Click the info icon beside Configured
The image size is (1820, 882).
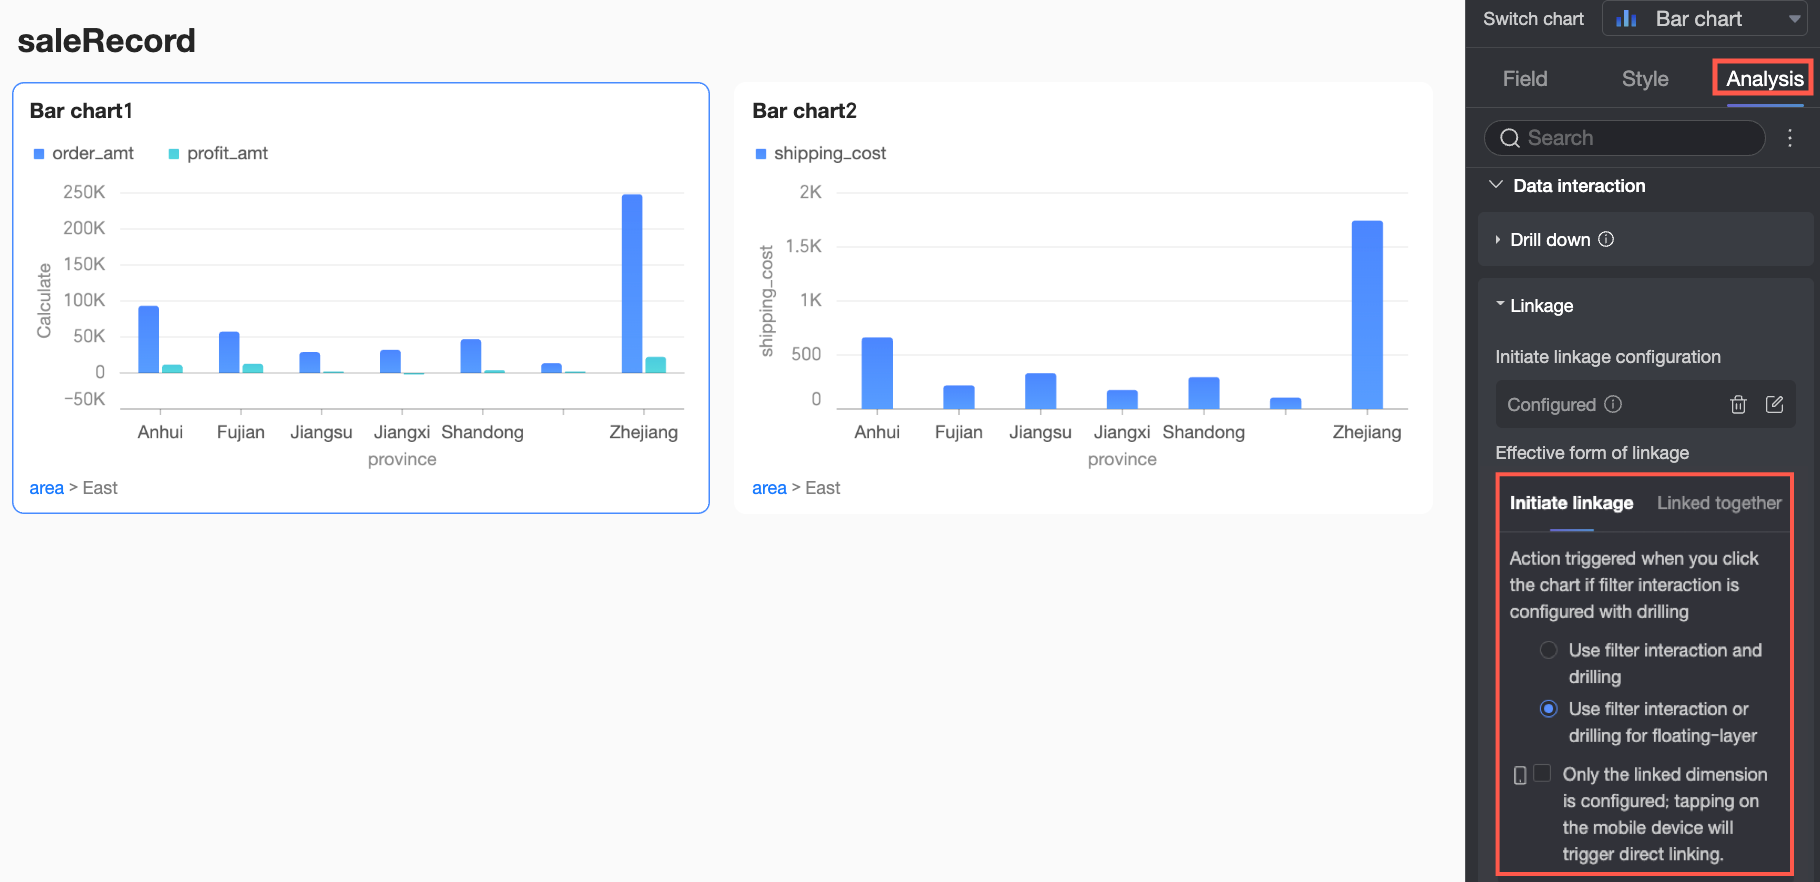pos(1613,404)
